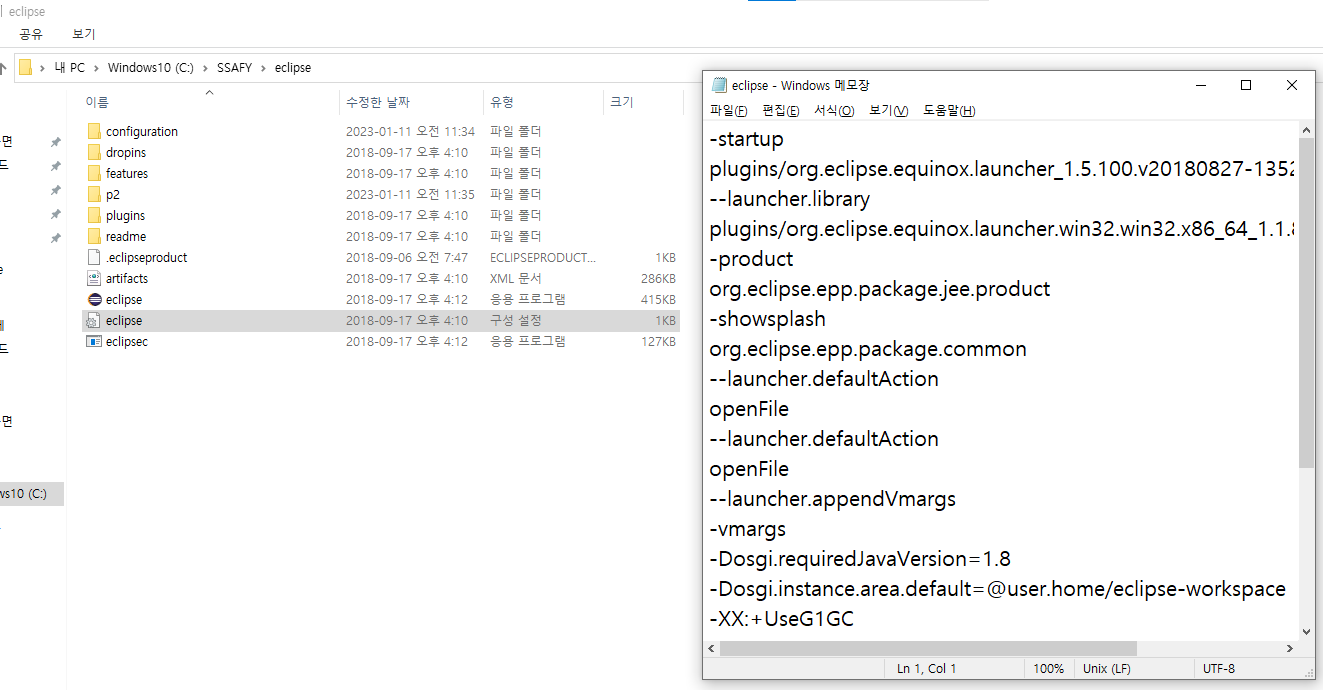1323x690 pixels.
Task: Select the .eclipseproduct file icon
Action: coord(94,257)
